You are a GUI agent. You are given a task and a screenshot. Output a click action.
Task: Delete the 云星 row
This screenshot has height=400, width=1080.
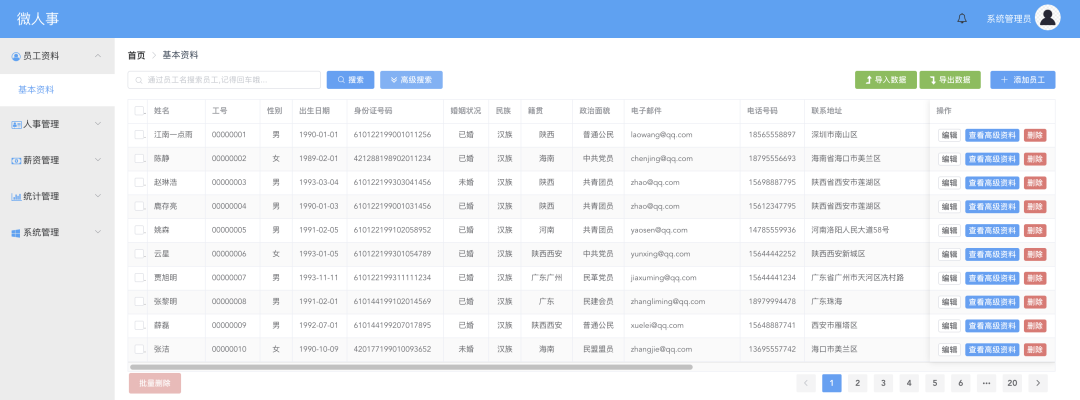1035,254
